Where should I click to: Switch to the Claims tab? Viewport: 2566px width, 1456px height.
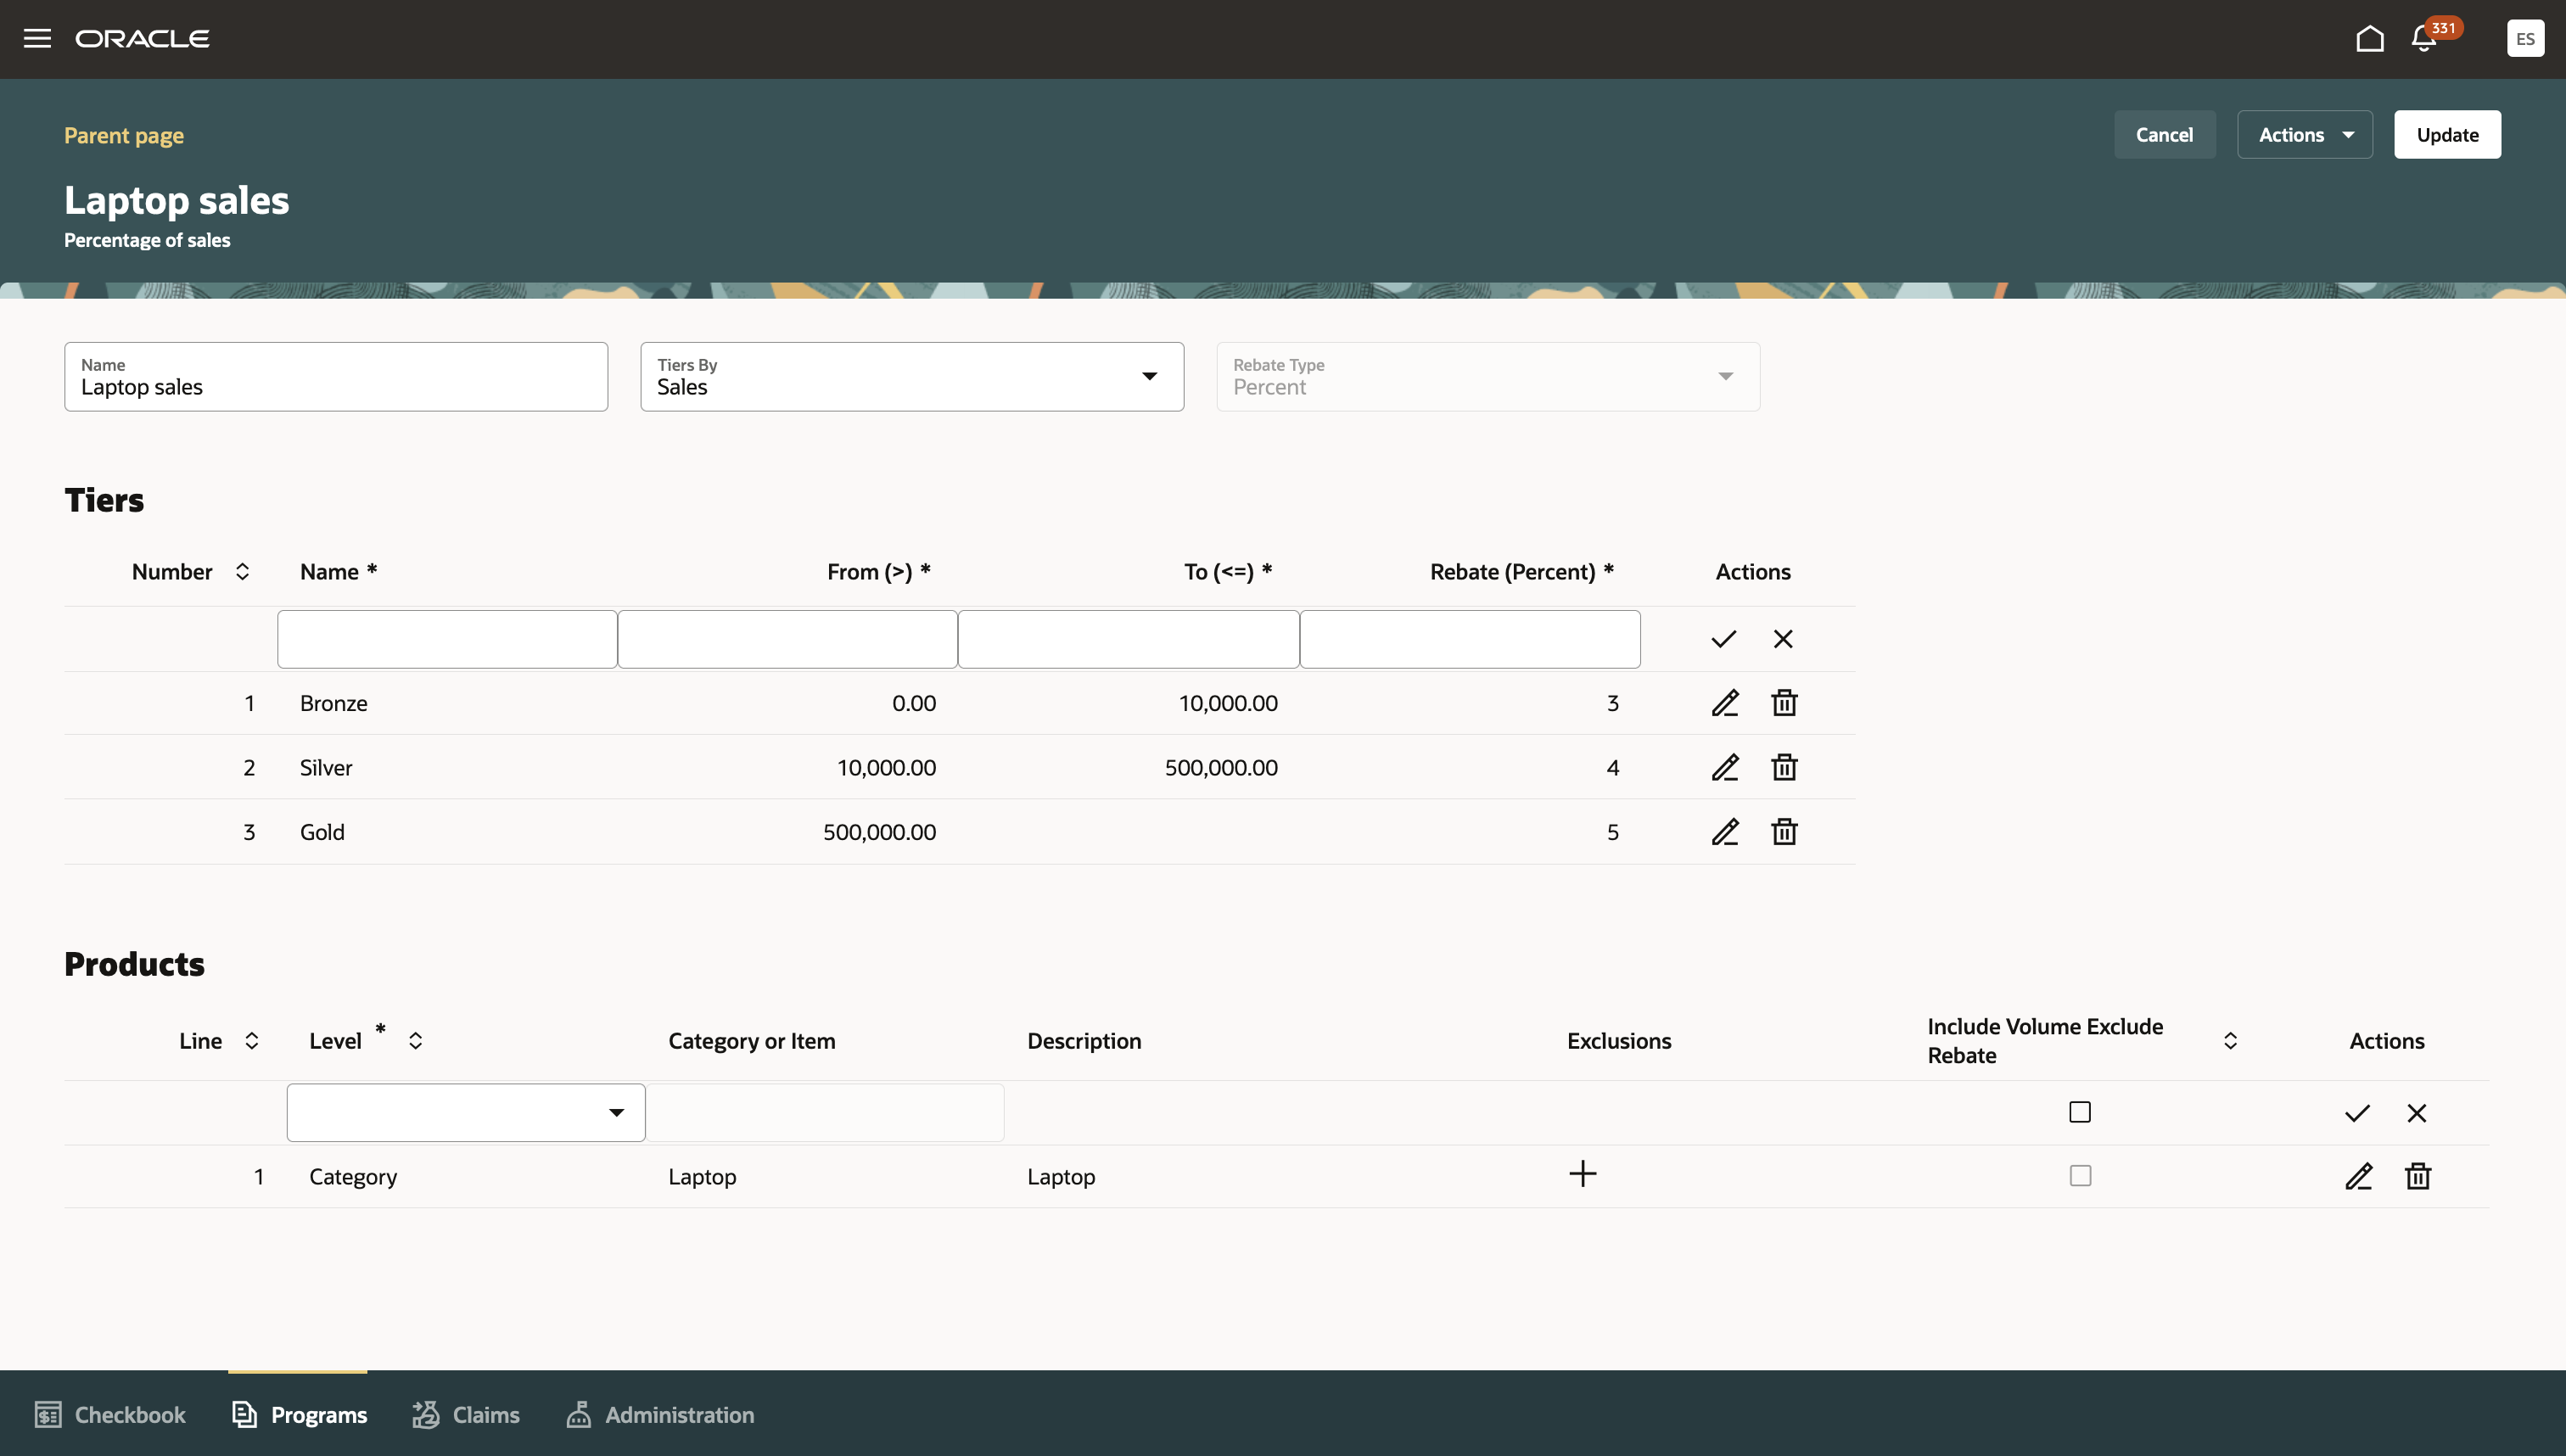[466, 1415]
